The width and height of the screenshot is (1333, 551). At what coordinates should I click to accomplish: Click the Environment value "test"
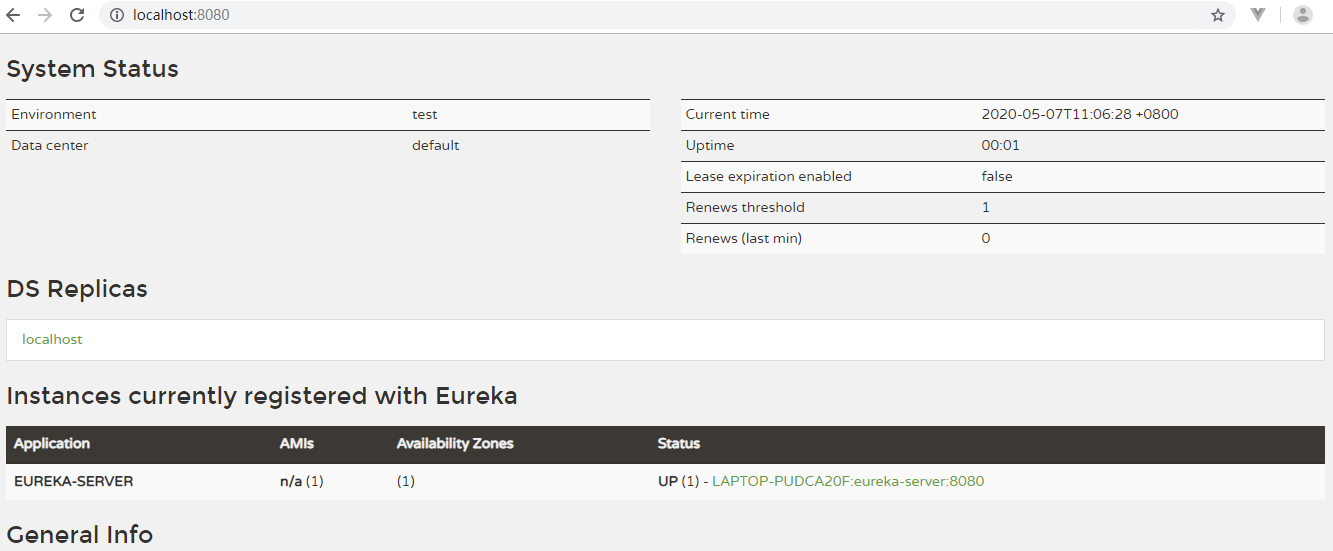pos(425,115)
